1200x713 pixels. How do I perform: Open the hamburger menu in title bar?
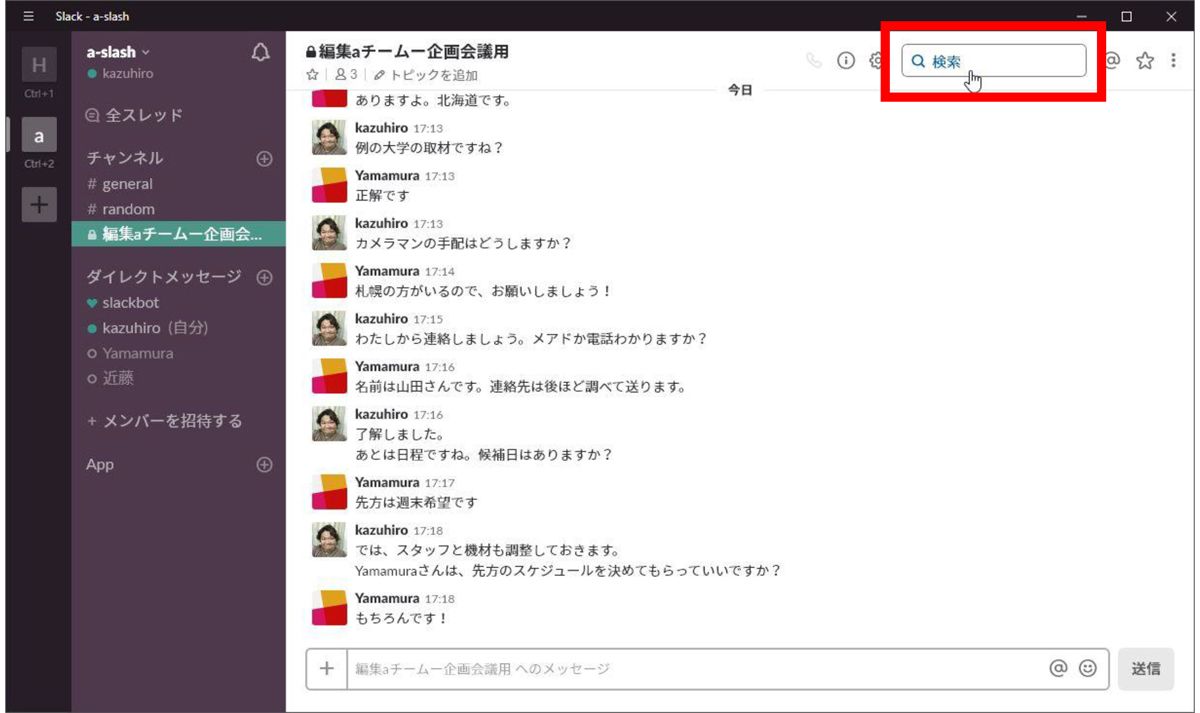click(27, 16)
